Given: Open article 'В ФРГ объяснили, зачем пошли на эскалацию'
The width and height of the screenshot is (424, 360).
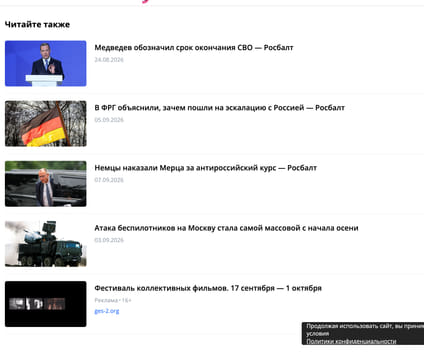Looking at the screenshot, I should 219,108.
